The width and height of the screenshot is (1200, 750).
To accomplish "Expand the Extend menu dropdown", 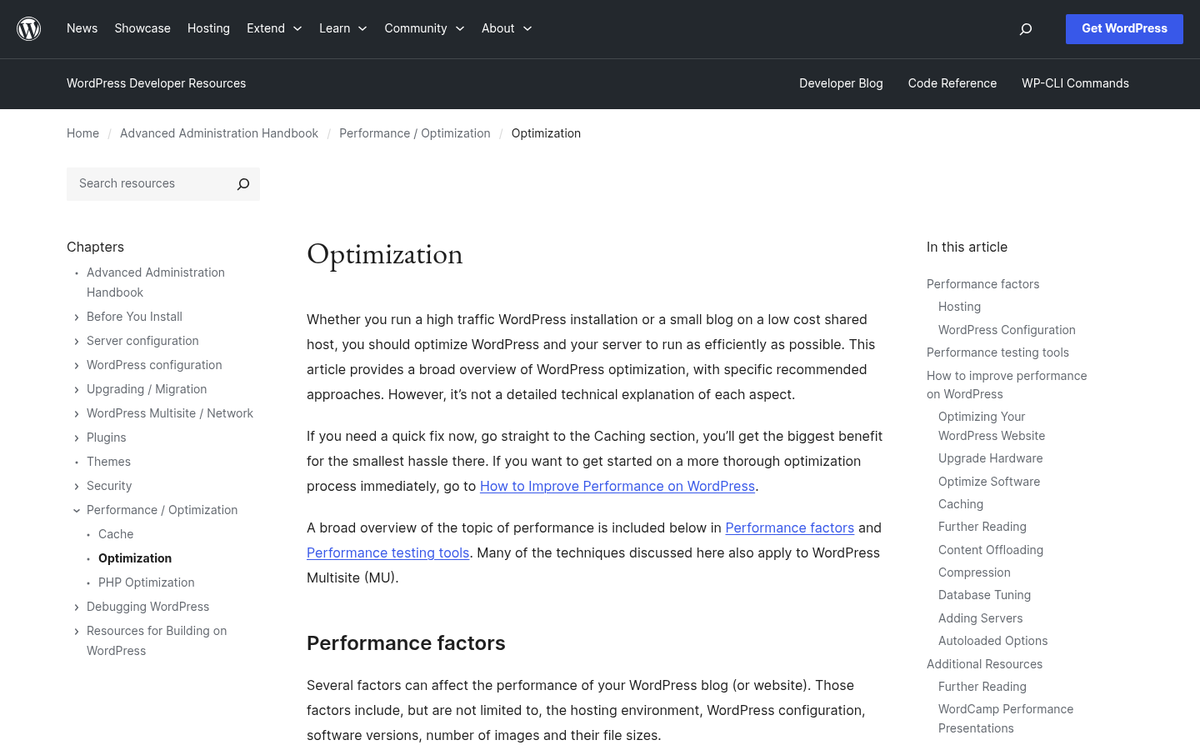I will click(x=274, y=28).
